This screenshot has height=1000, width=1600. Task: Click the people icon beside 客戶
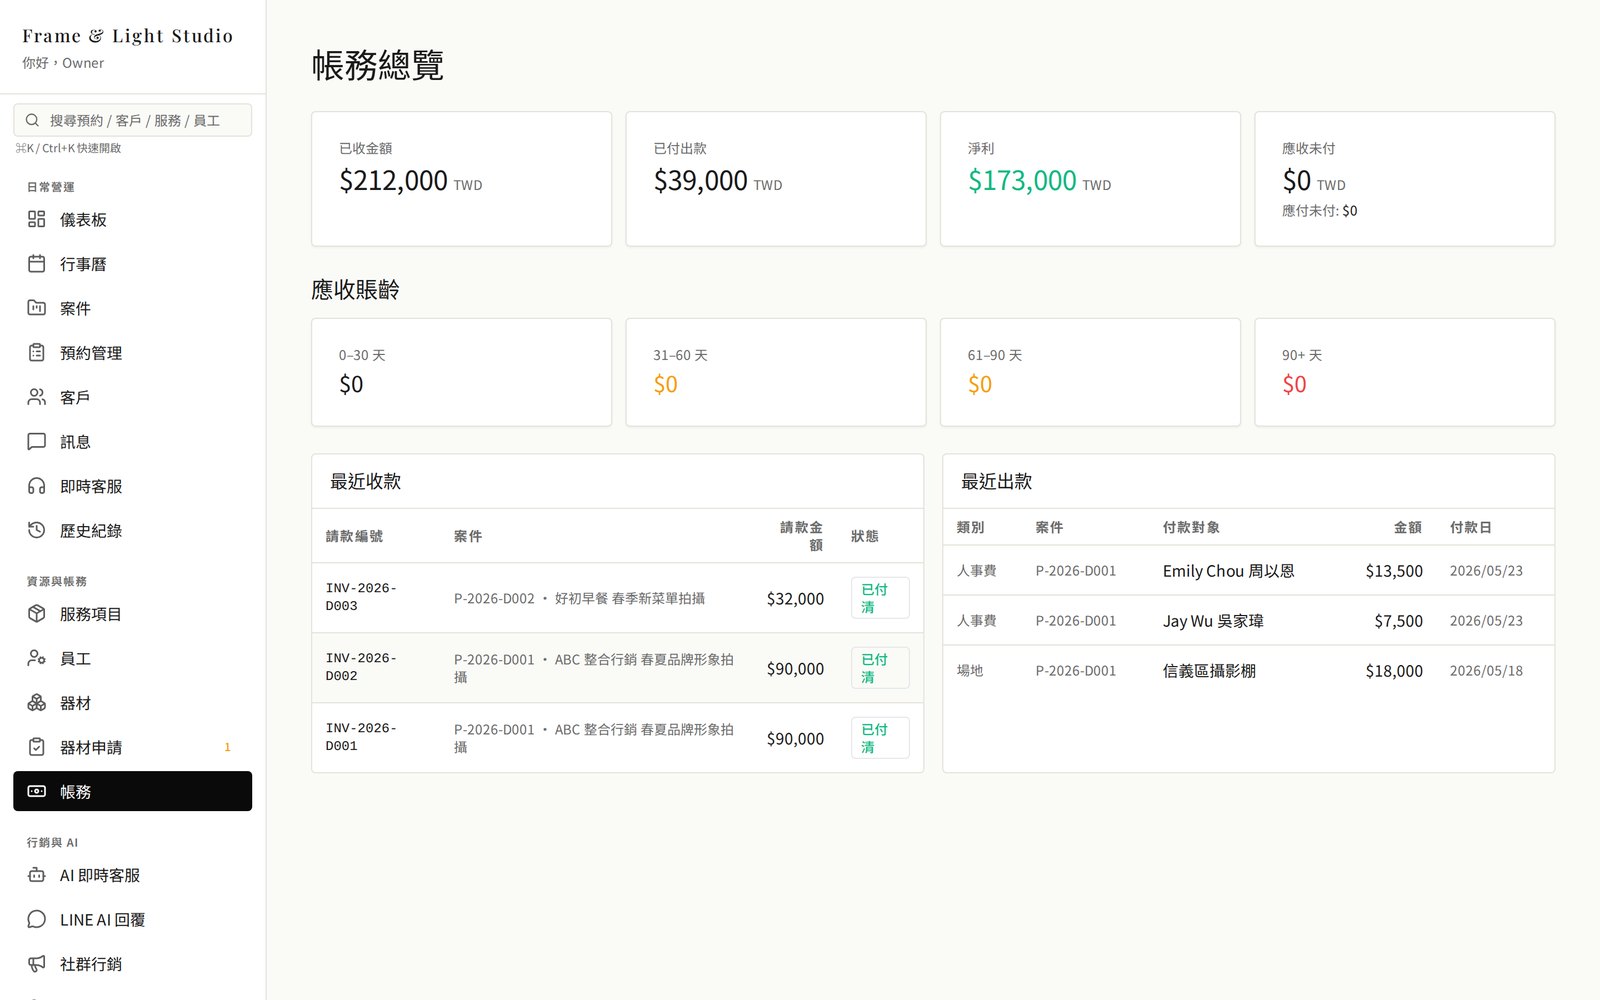[37, 397]
